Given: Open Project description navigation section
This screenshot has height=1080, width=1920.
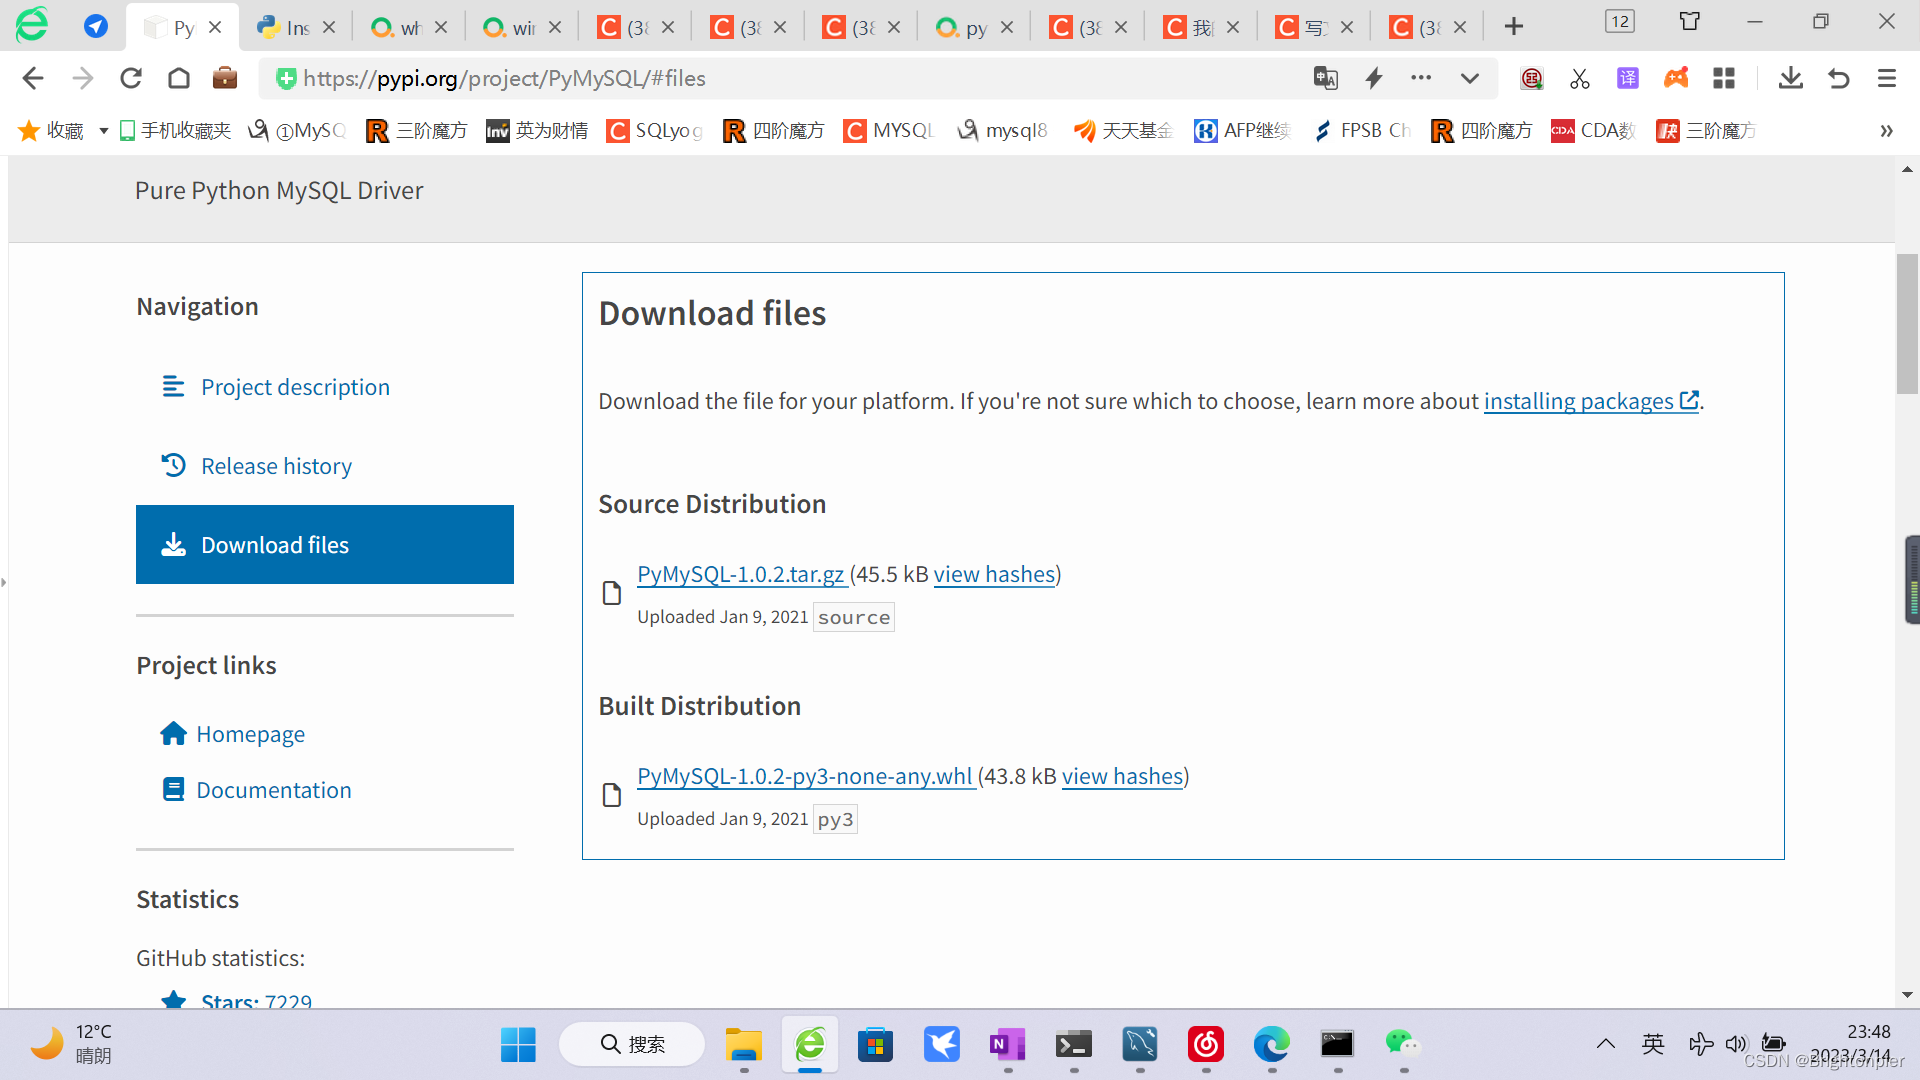Looking at the screenshot, I should point(294,386).
